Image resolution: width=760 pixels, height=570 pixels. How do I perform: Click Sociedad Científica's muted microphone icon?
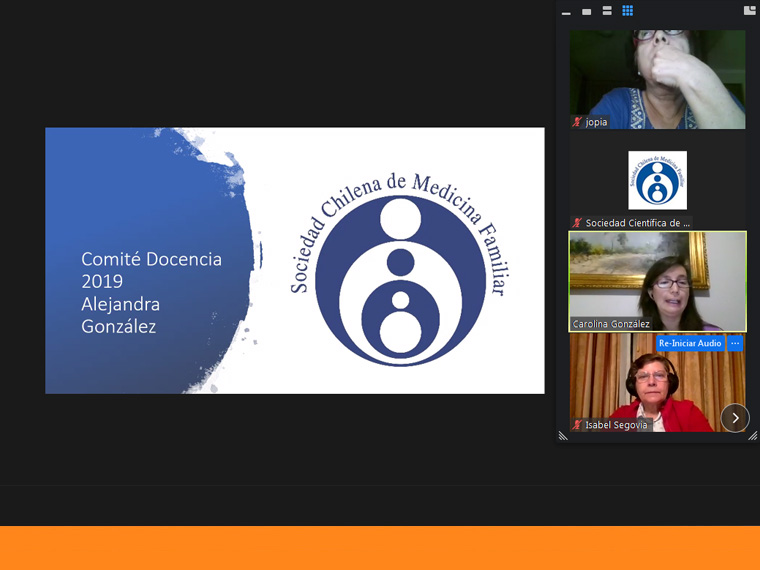tap(577, 223)
